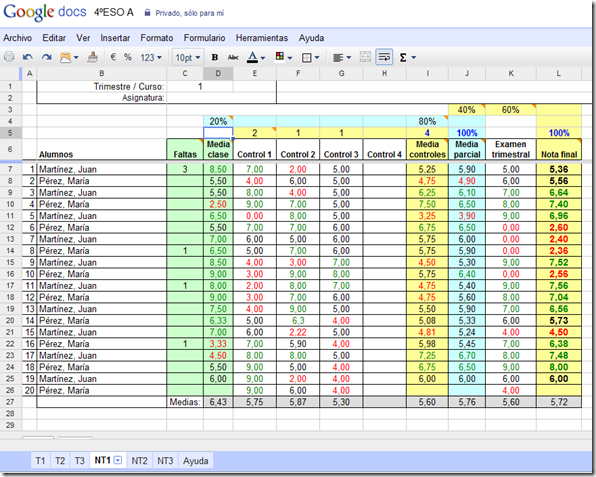Switch to the Ayuda sheet tab

tap(196, 461)
